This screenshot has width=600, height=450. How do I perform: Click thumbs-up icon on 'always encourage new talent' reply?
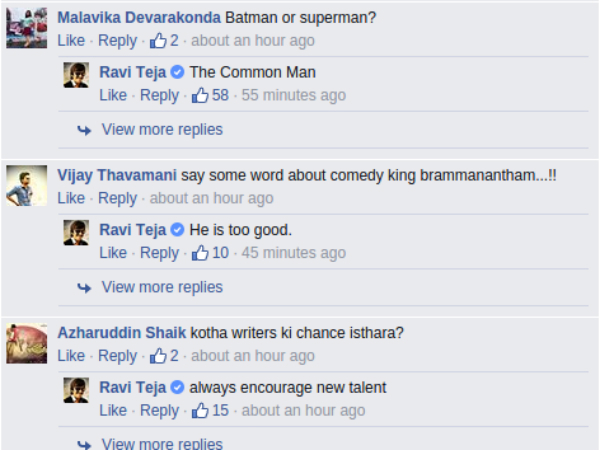tap(200, 410)
